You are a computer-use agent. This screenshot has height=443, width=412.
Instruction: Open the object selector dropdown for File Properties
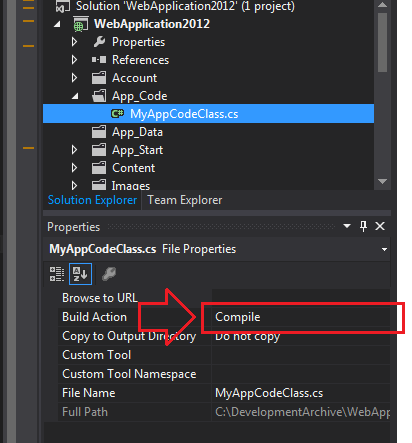click(x=384, y=249)
